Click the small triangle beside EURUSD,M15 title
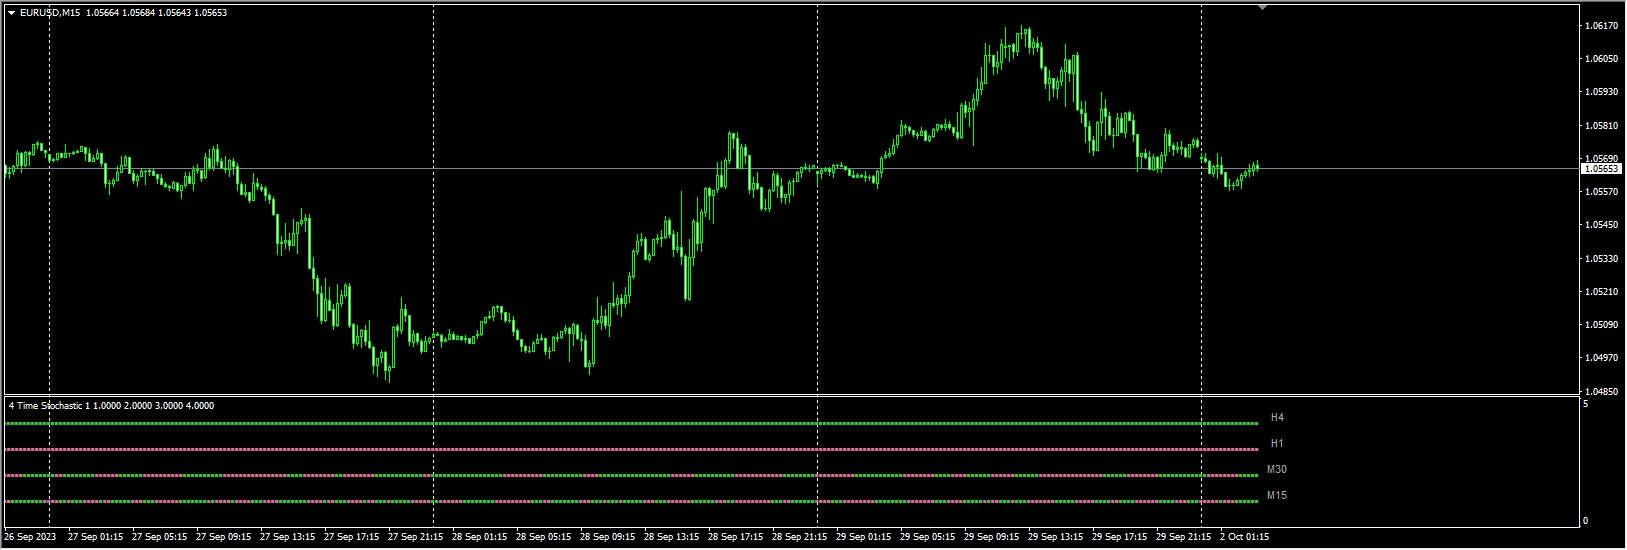This screenshot has width=1627, height=550. tap(11, 13)
